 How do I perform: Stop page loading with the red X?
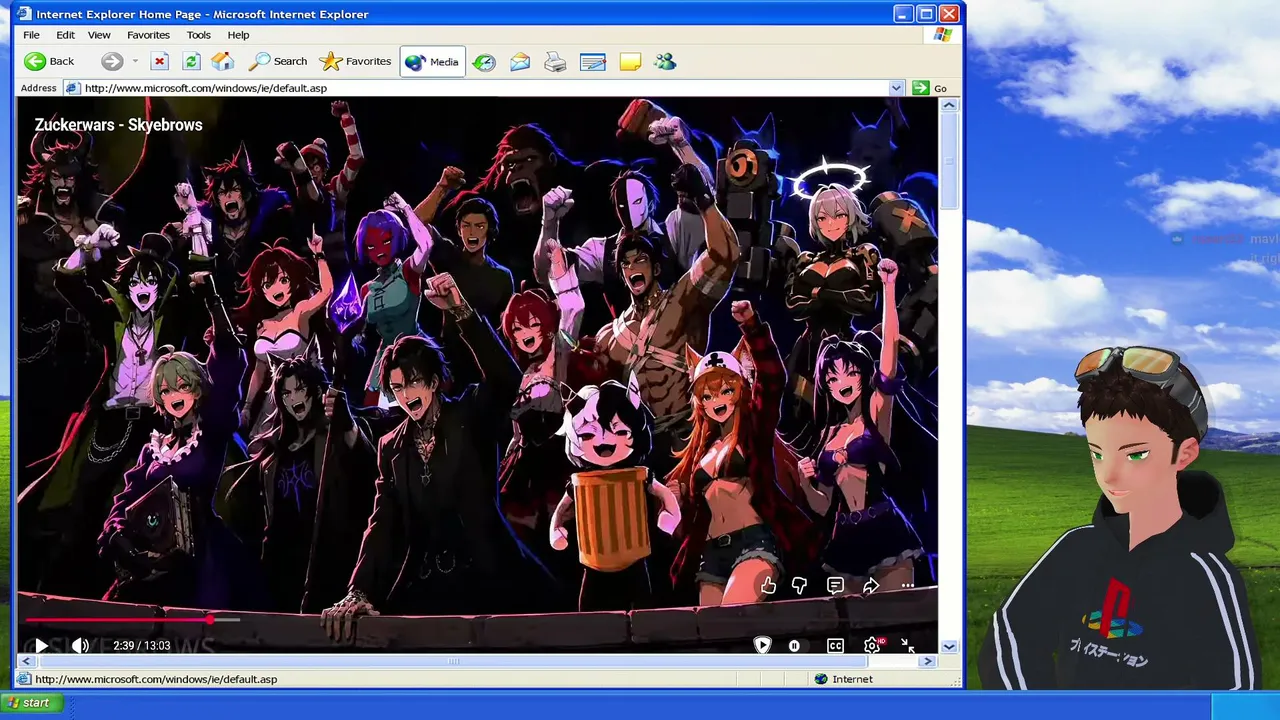159,62
